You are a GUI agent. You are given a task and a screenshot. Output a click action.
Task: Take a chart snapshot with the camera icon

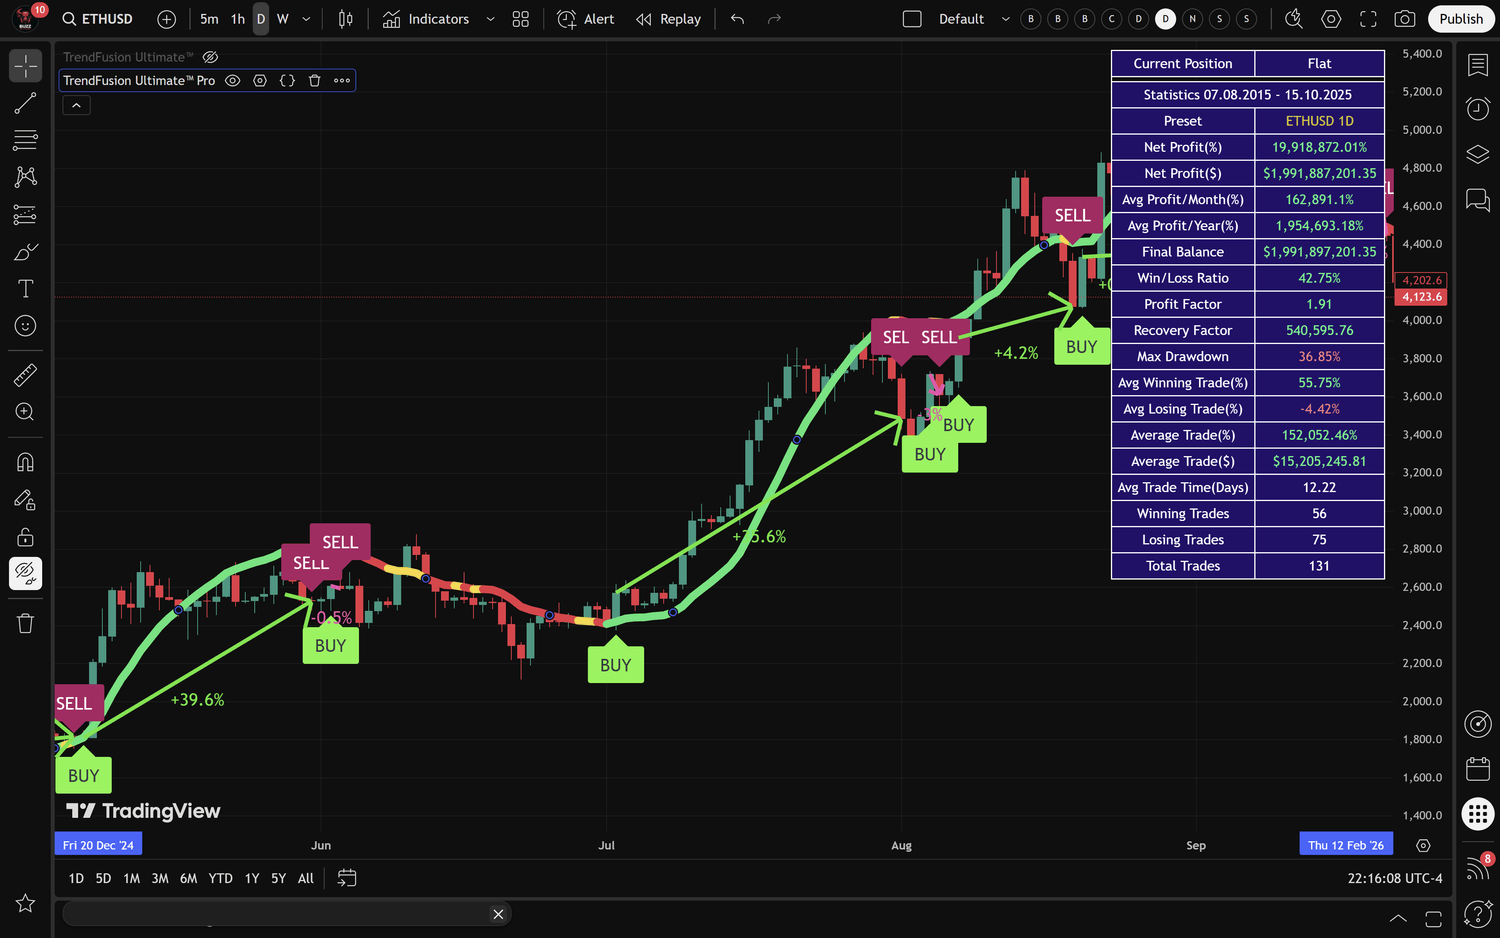pos(1404,18)
